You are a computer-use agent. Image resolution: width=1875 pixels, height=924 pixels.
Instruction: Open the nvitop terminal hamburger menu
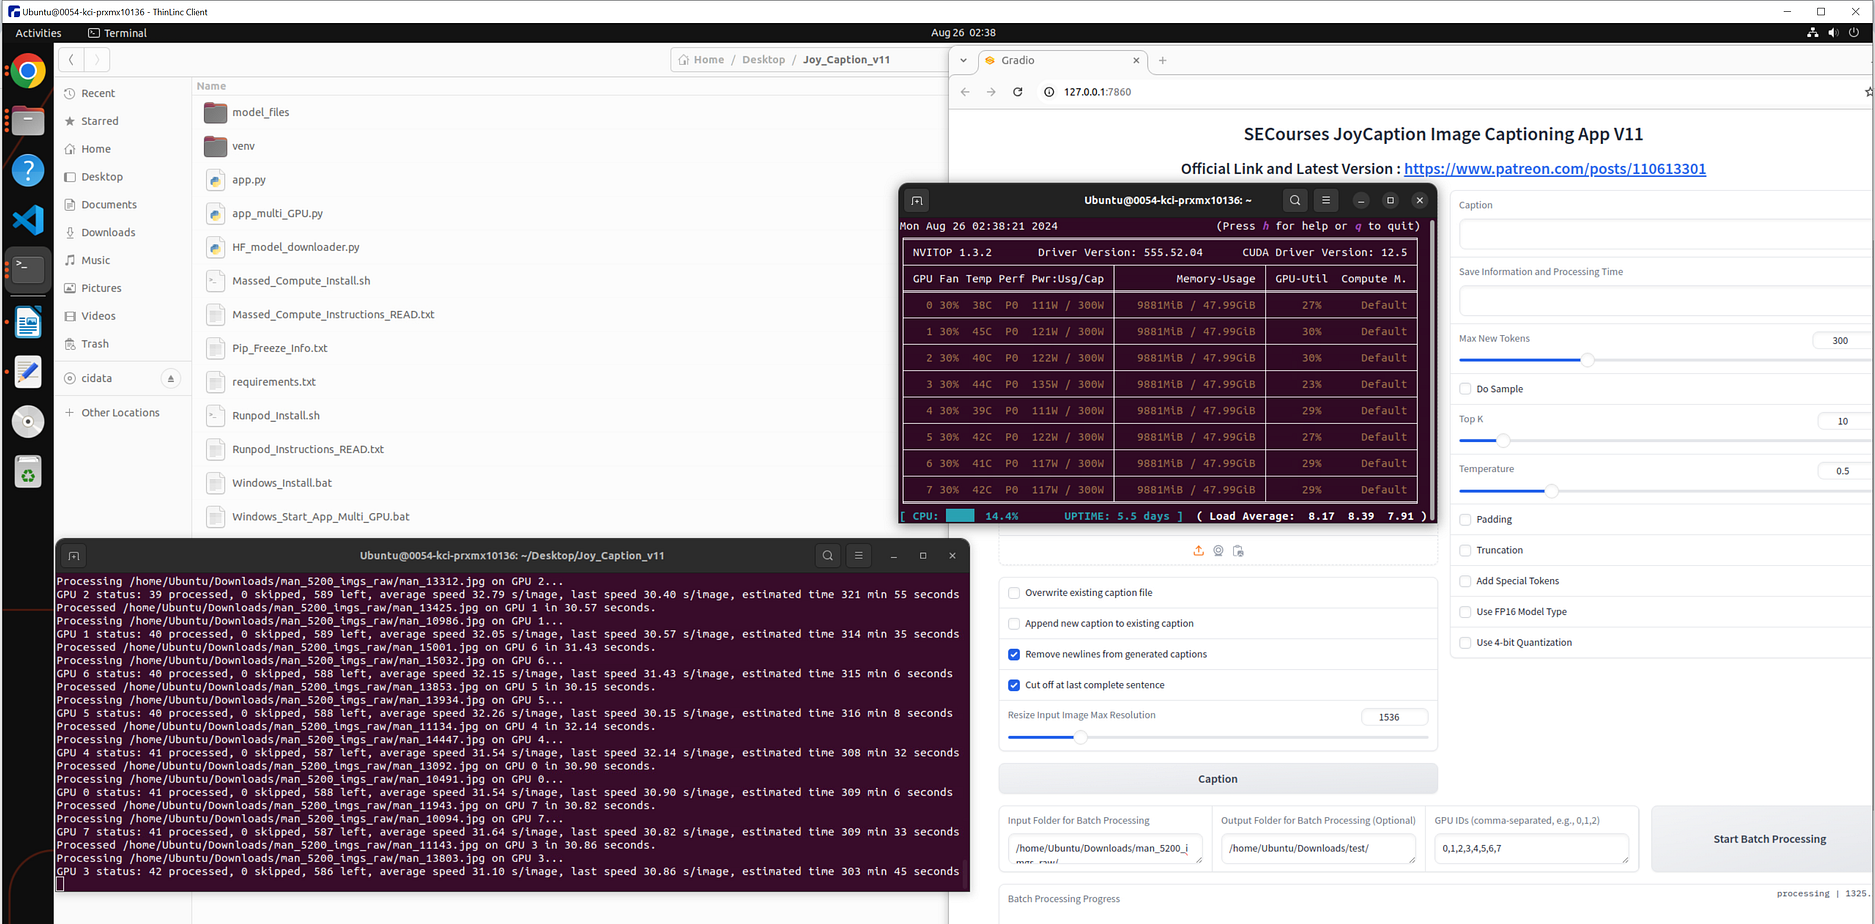[x=1326, y=200]
